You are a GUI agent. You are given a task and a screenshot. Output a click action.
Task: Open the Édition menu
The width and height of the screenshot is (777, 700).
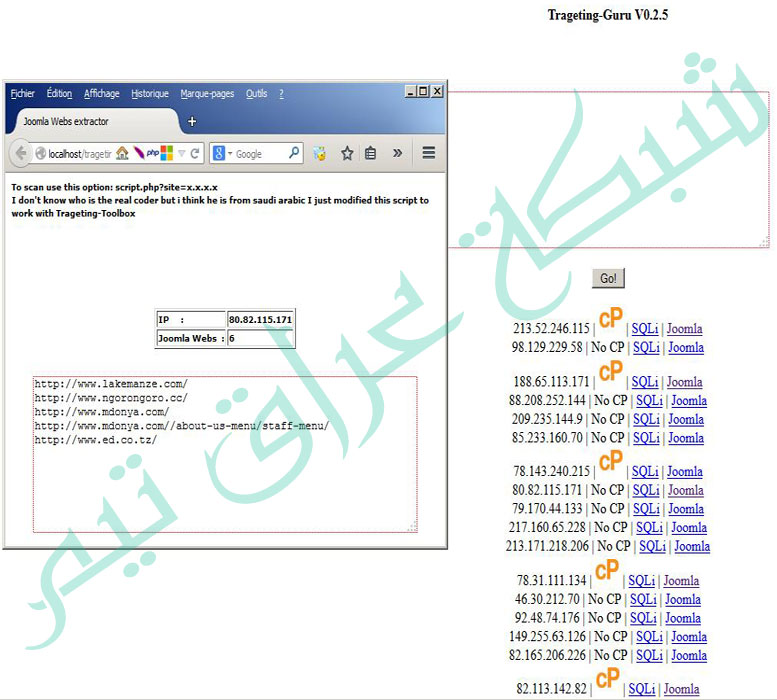59,94
